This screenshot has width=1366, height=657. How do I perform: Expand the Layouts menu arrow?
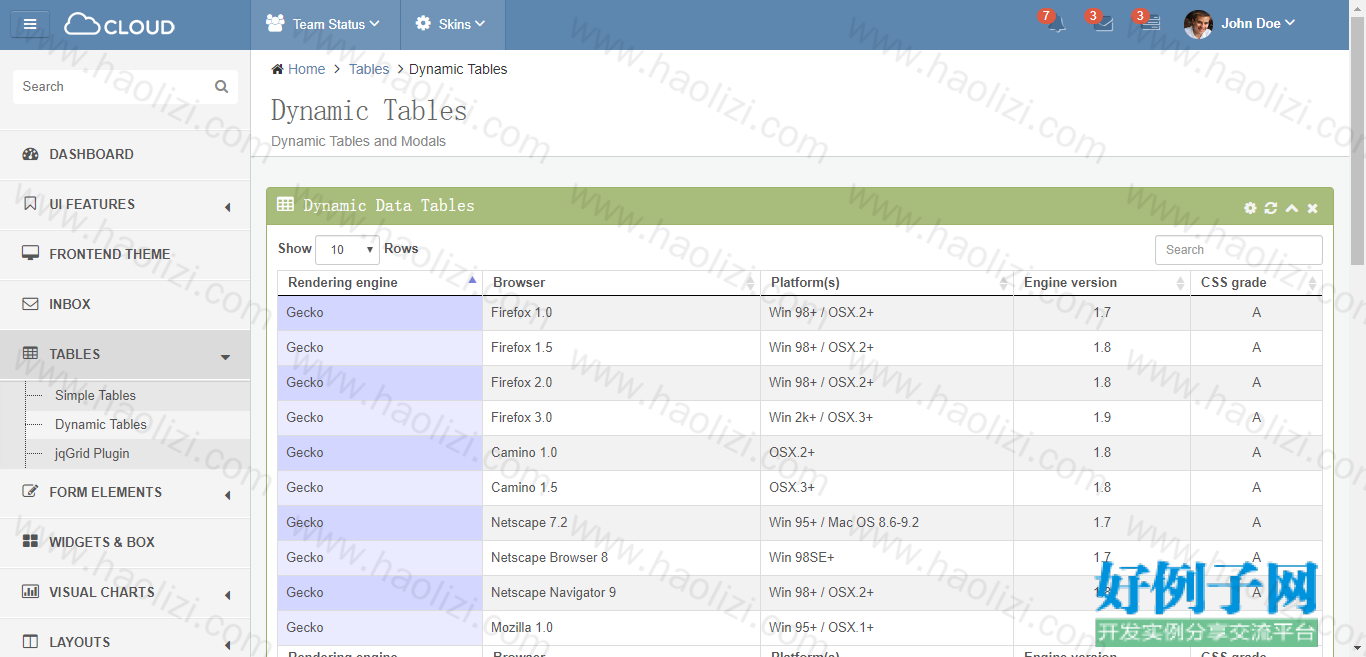pos(227,645)
